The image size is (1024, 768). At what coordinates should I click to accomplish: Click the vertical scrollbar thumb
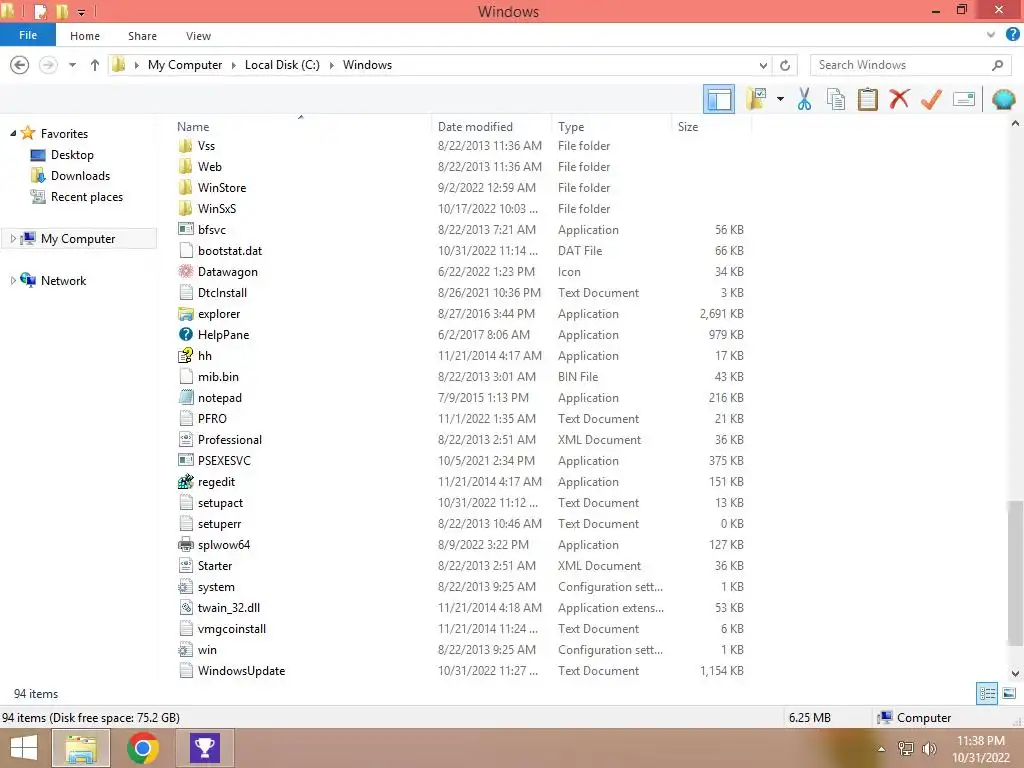pos(1015,573)
